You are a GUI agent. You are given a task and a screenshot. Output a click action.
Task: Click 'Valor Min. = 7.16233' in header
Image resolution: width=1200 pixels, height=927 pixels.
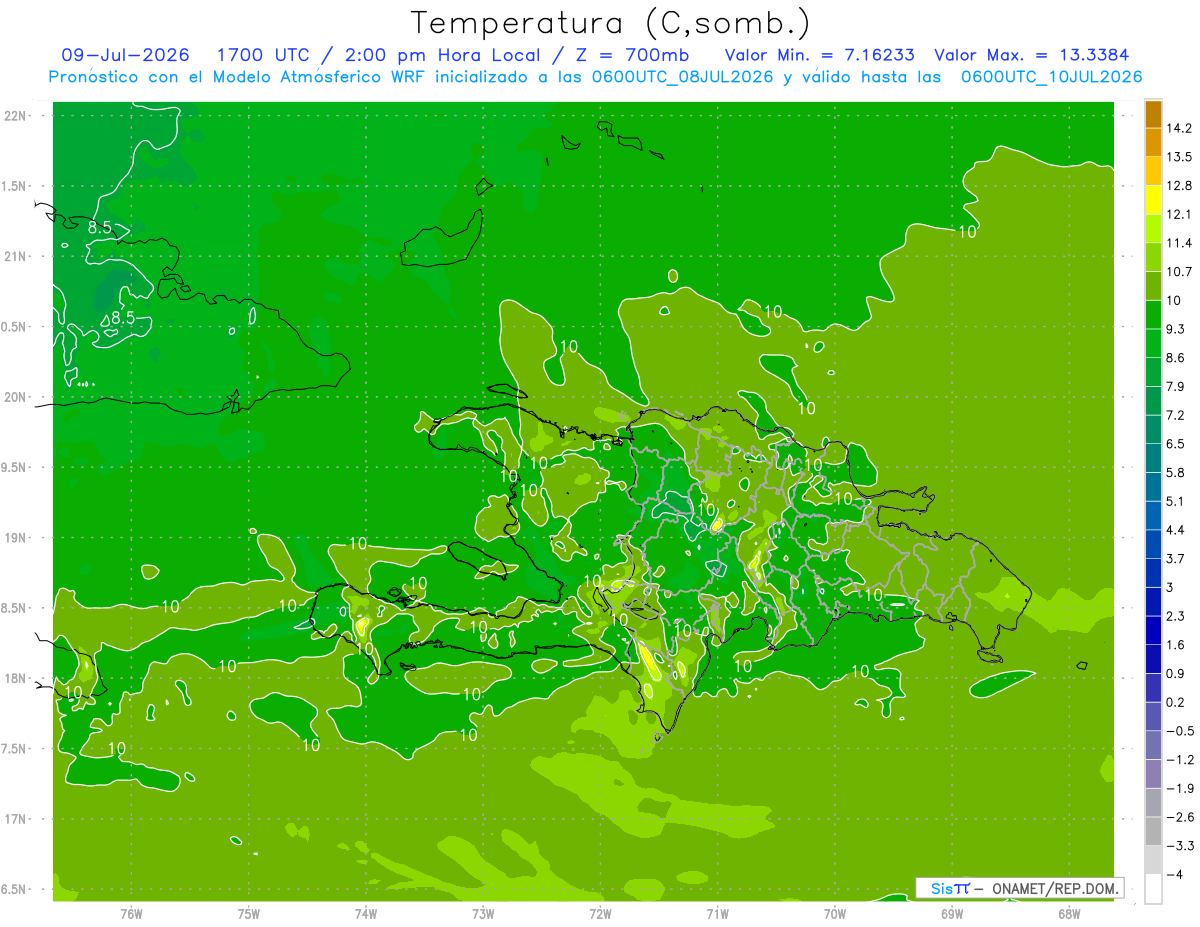(x=819, y=55)
